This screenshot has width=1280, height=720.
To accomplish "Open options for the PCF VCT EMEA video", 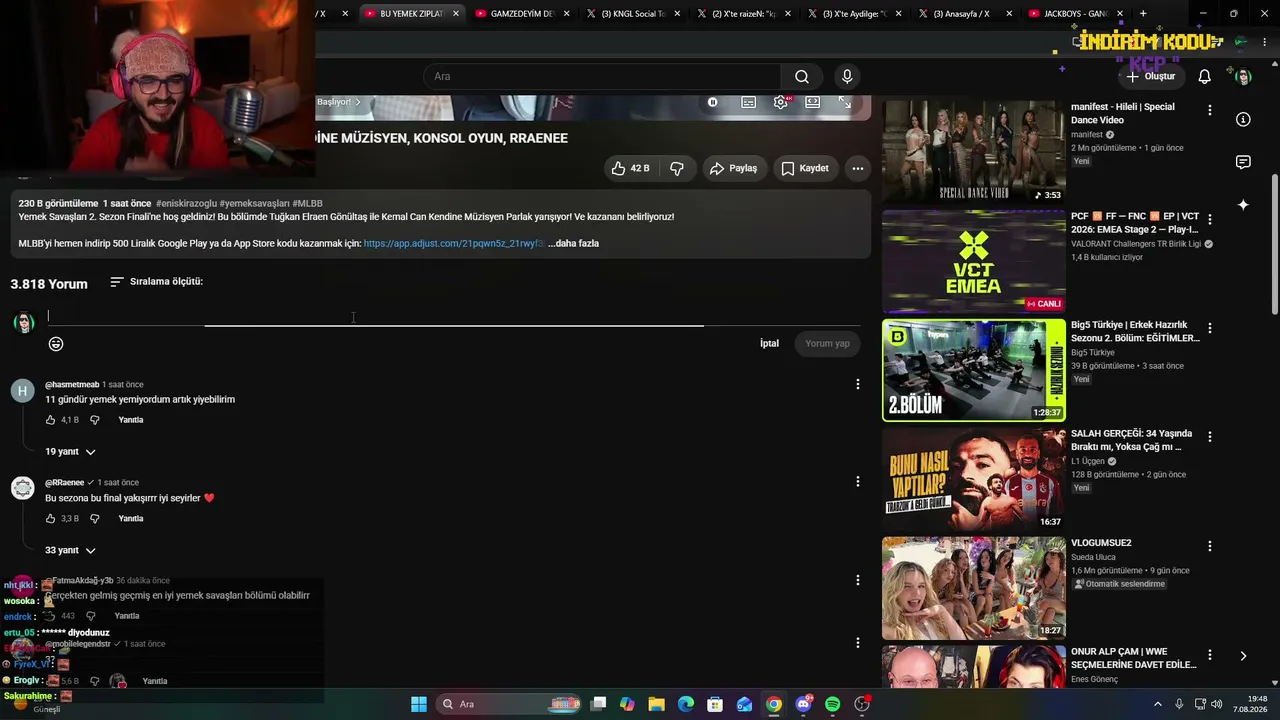I will click(x=1210, y=219).
